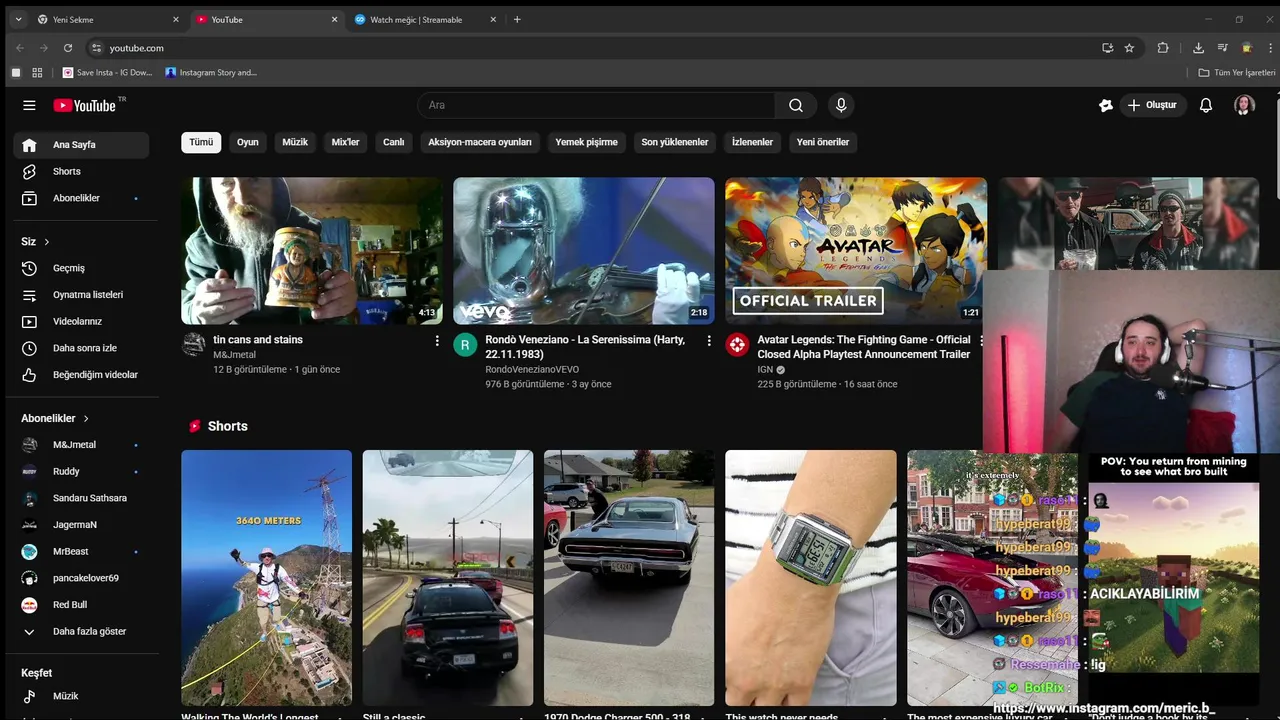Select the Tümü filter chip
The height and width of the screenshot is (720, 1280).
pyautogui.click(x=201, y=142)
